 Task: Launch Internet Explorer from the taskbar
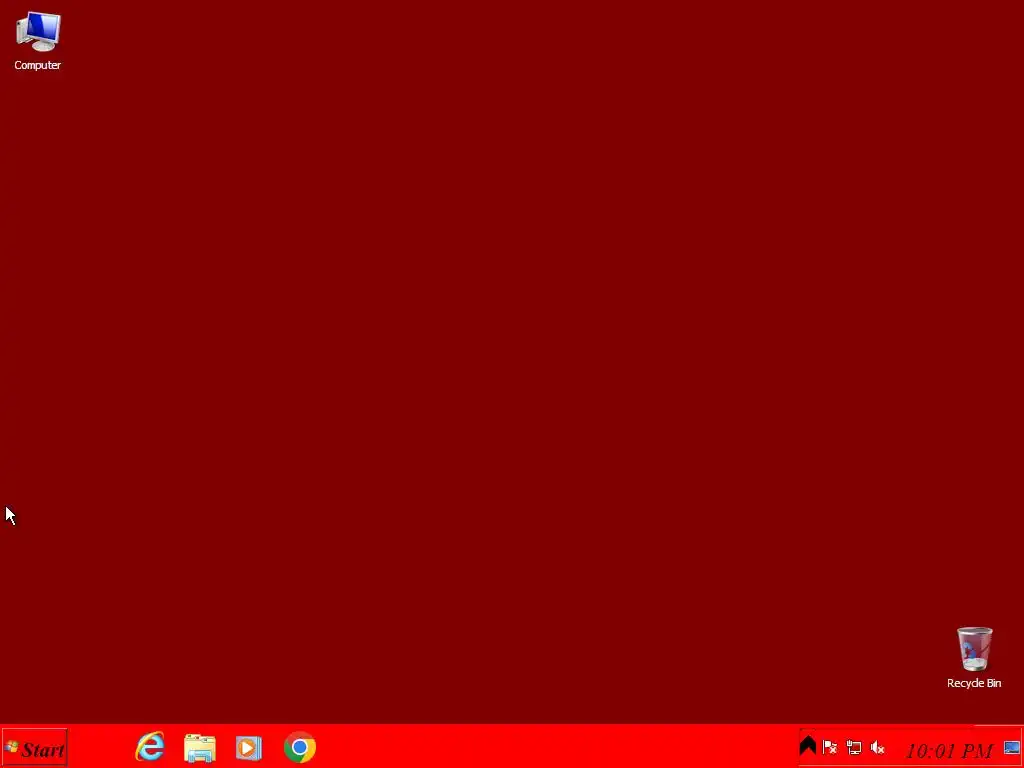click(150, 747)
